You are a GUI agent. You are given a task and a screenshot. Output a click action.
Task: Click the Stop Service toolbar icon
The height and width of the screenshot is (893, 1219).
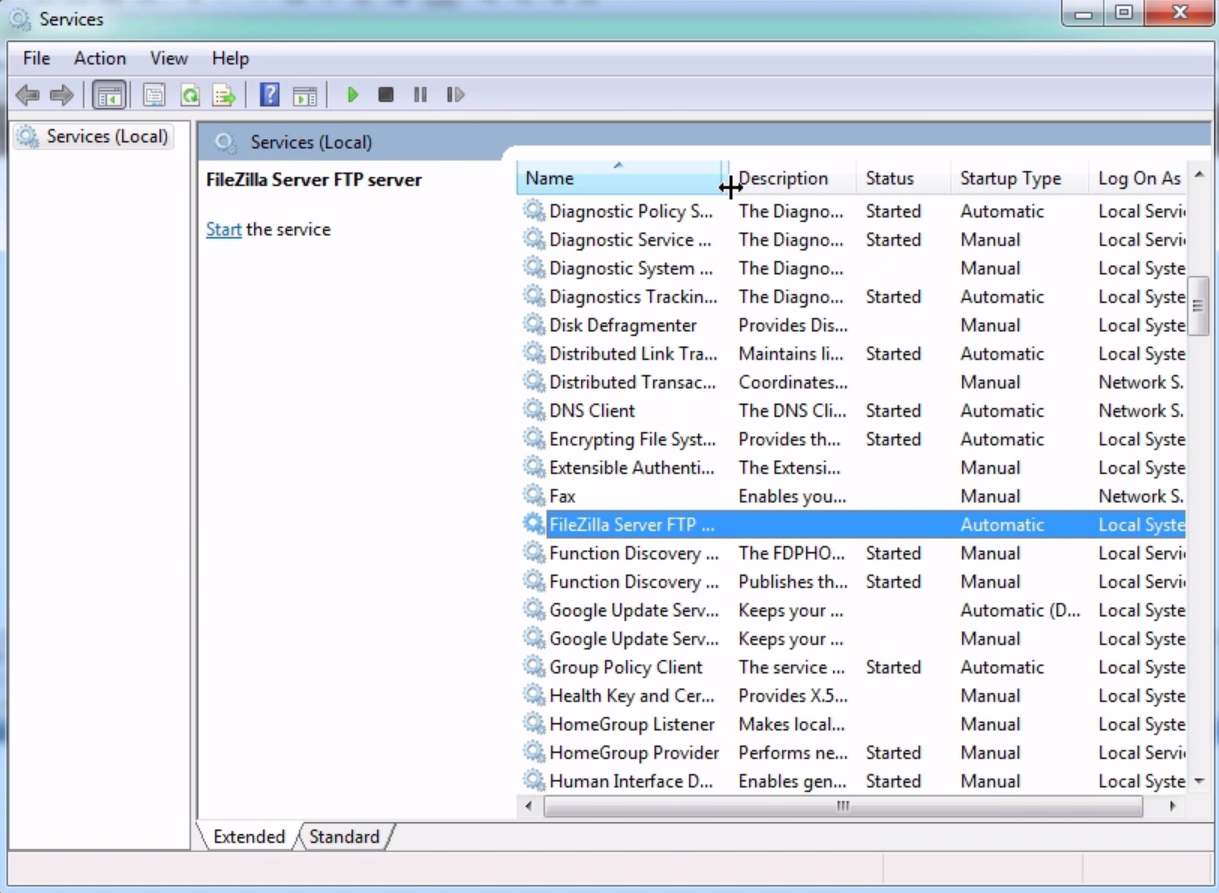click(x=386, y=95)
